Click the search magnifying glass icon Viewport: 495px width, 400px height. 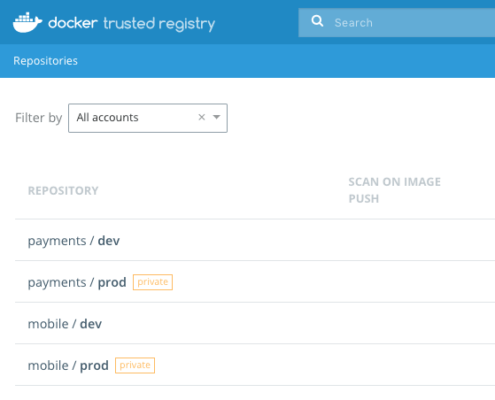317,21
